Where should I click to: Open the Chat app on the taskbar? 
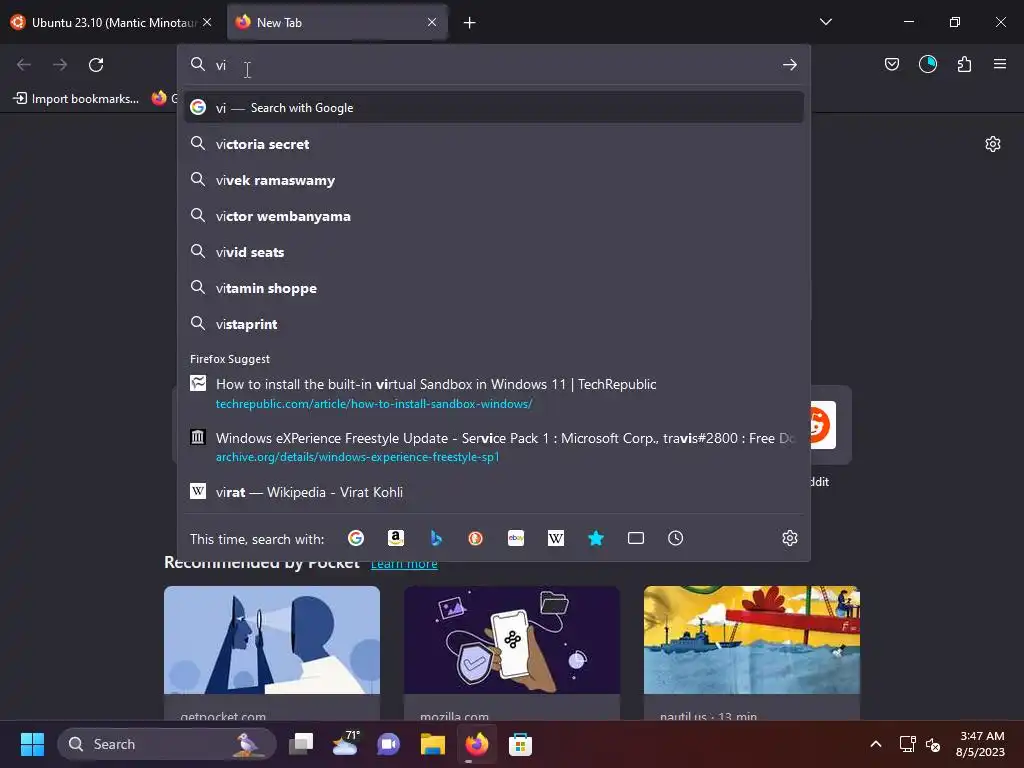389,744
